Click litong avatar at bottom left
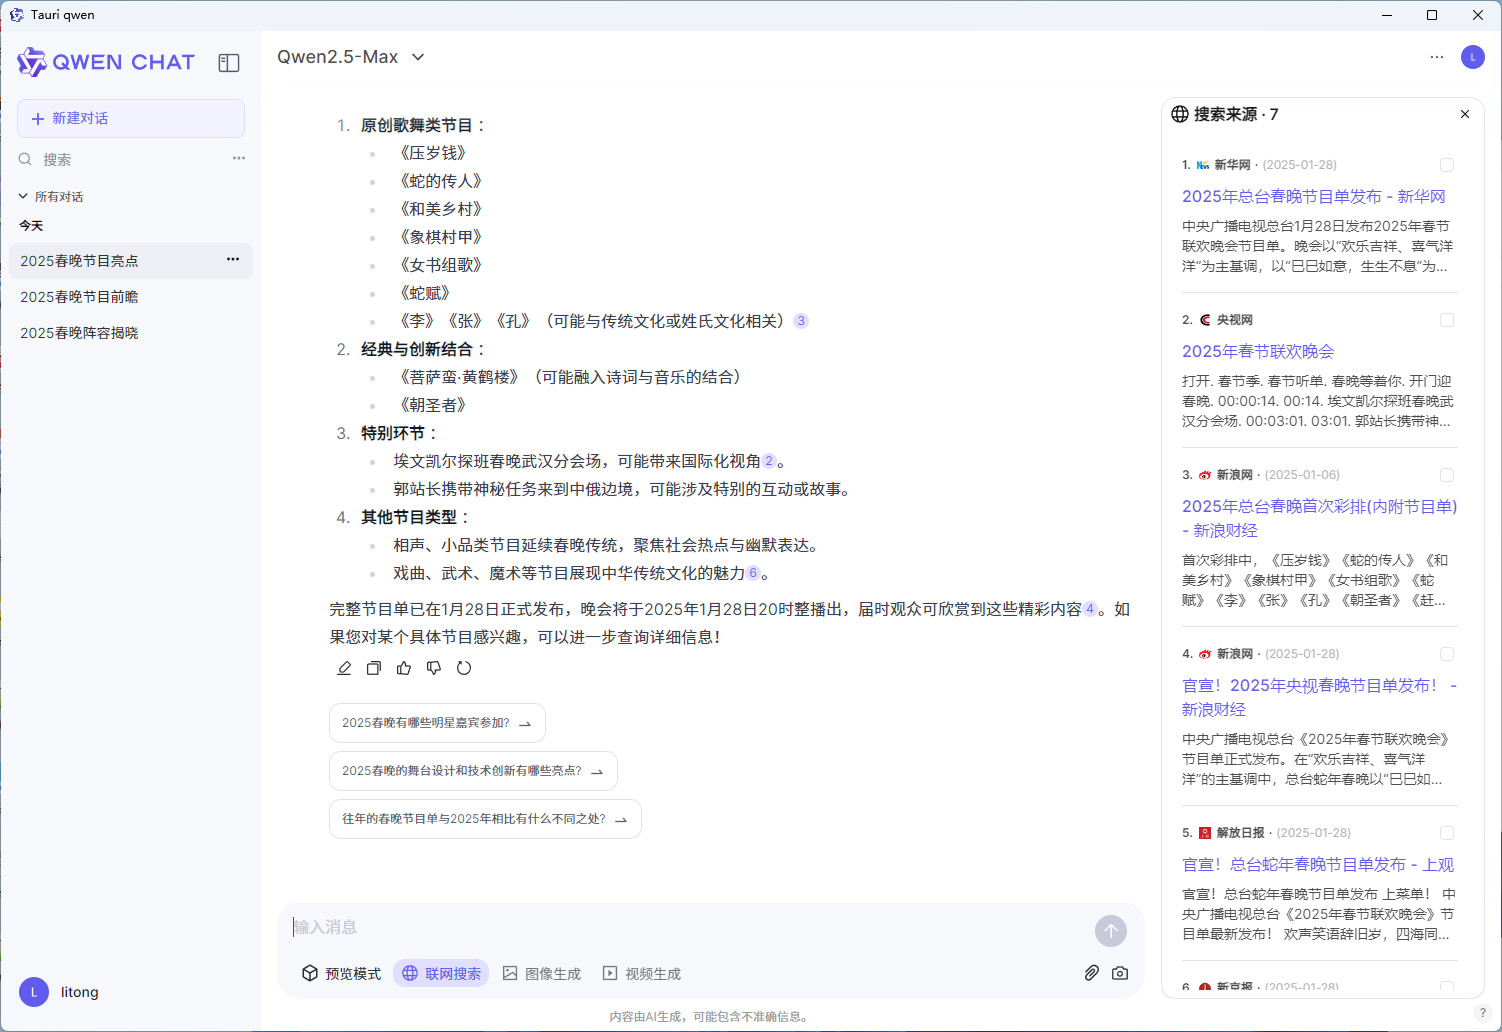Image resolution: width=1502 pixels, height=1032 pixels. click(34, 992)
